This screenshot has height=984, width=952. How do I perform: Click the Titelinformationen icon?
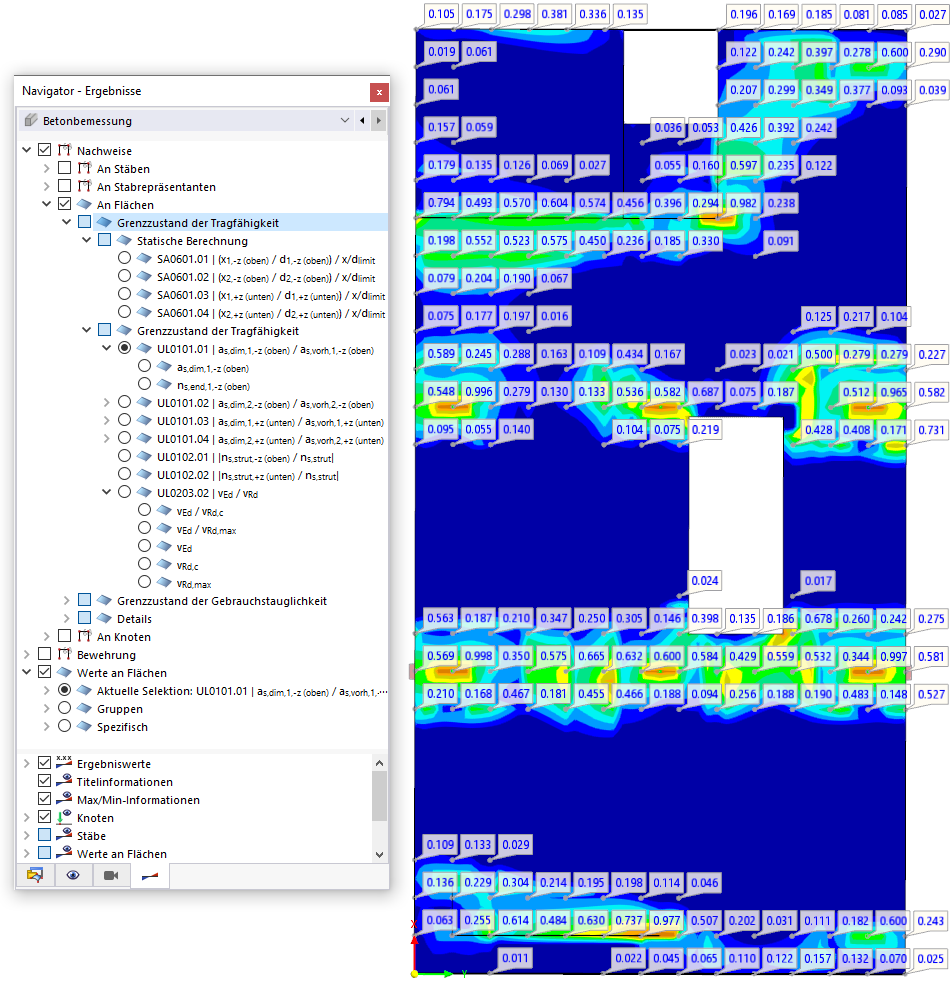click(x=64, y=781)
